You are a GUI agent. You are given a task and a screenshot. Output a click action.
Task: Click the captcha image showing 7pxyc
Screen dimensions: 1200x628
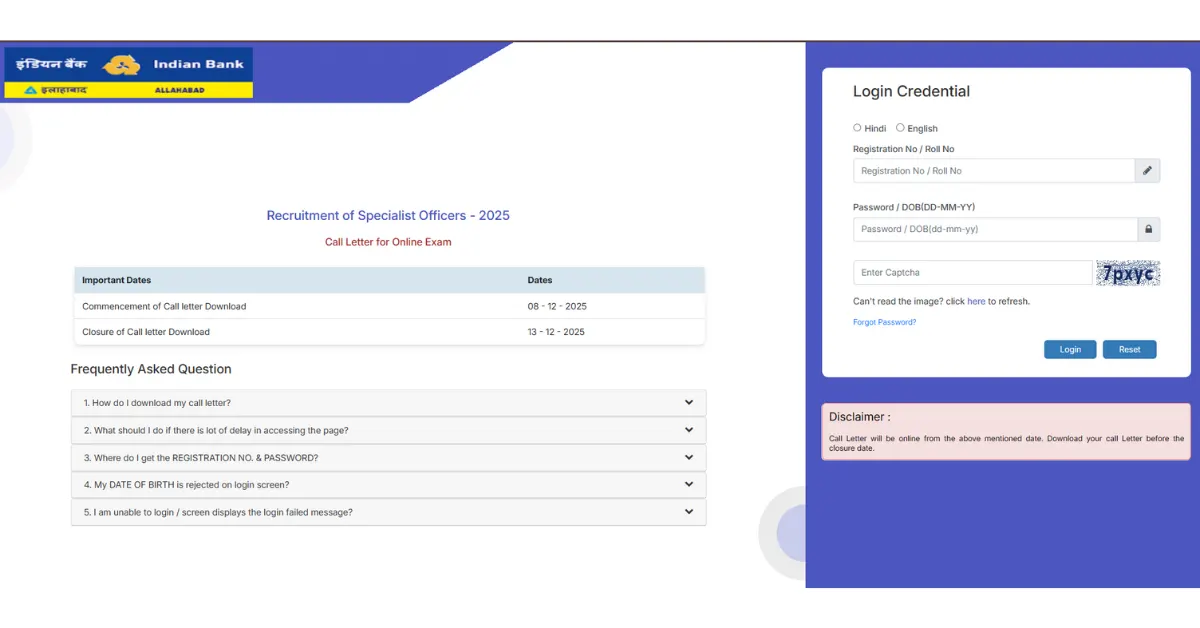coord(1128,272)
